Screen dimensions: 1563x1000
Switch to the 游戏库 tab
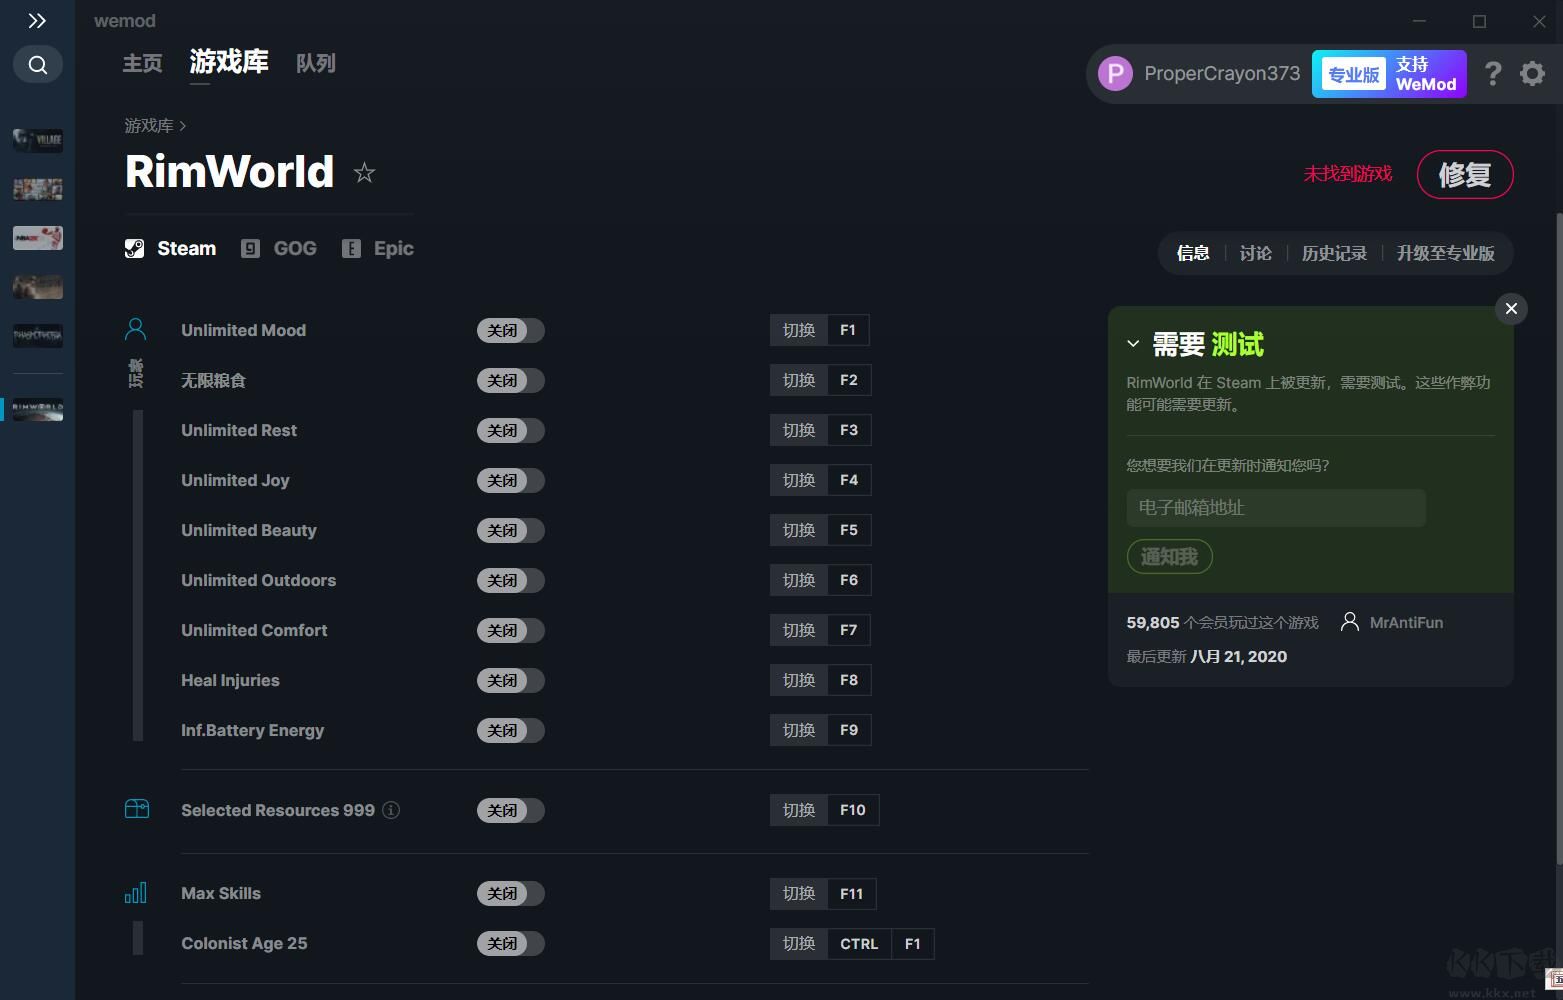(229, 62)
